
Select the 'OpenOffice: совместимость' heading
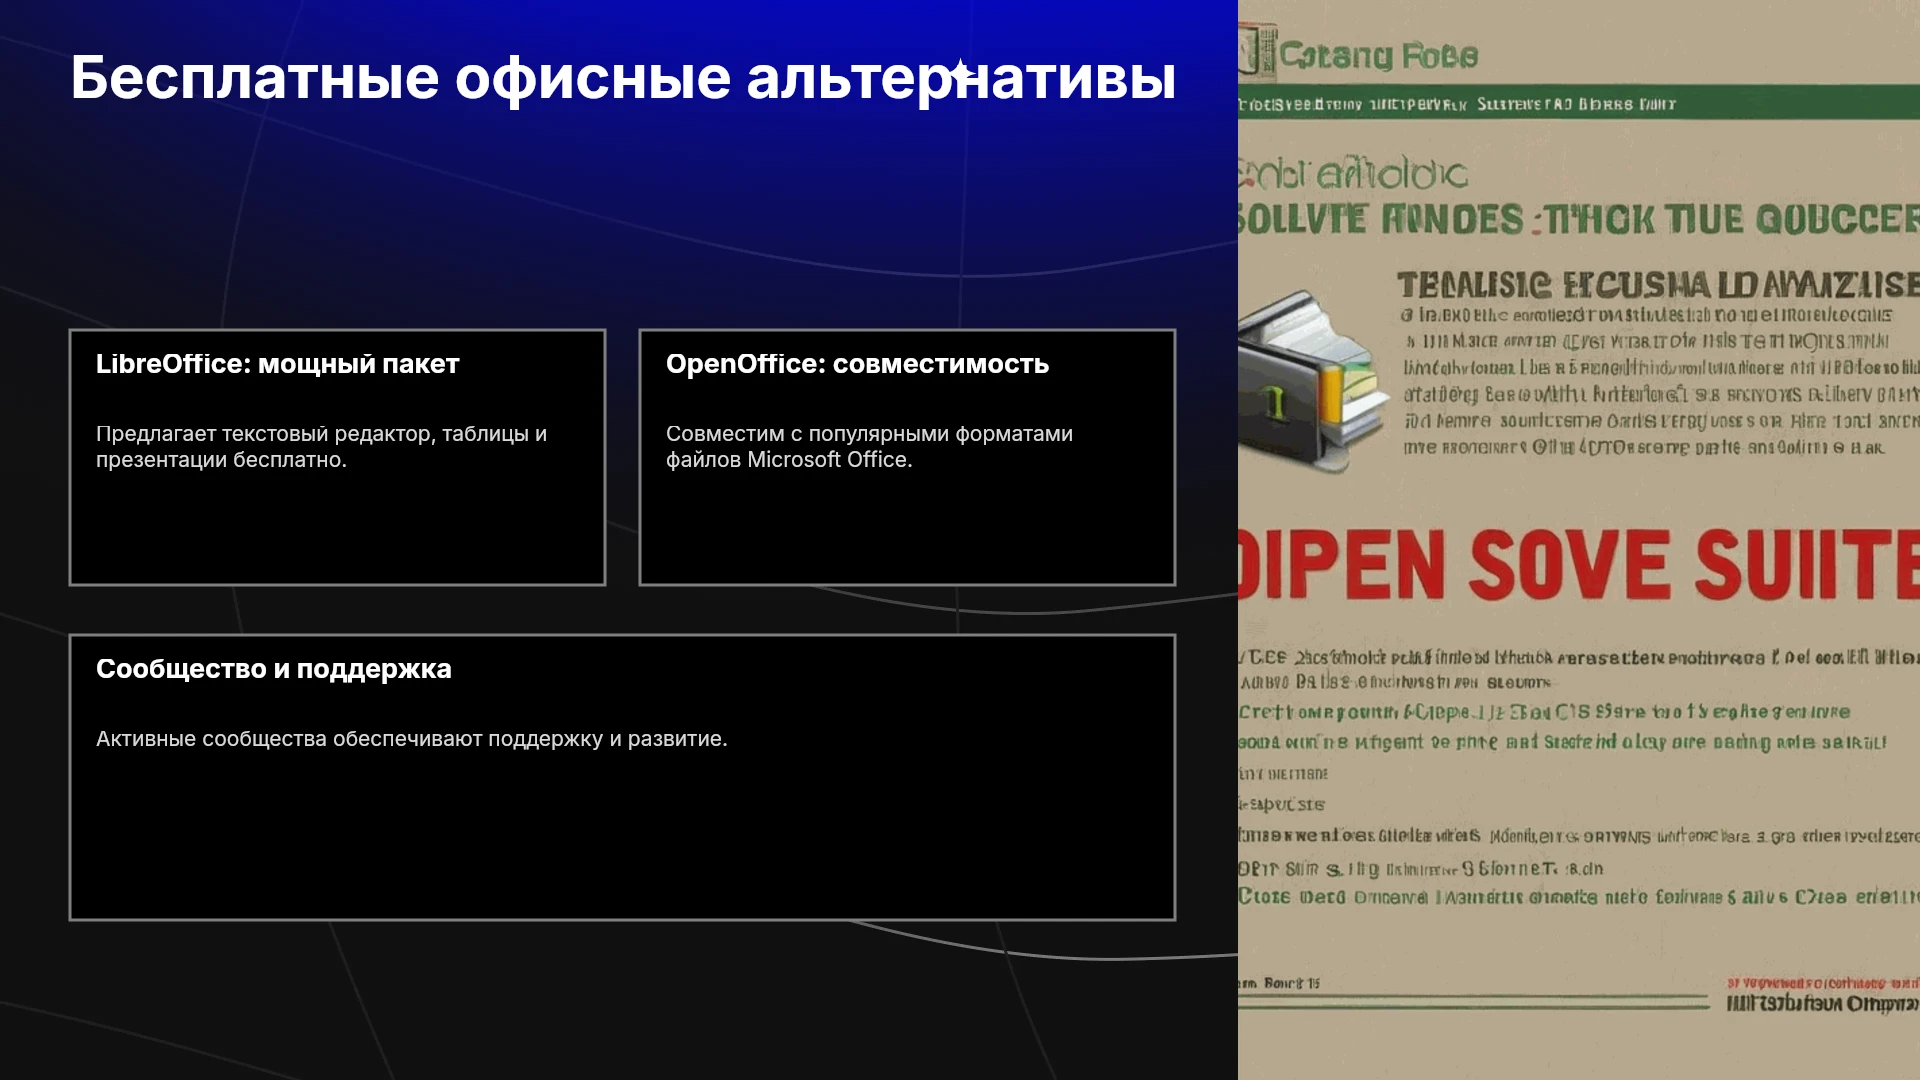[857, 364]
